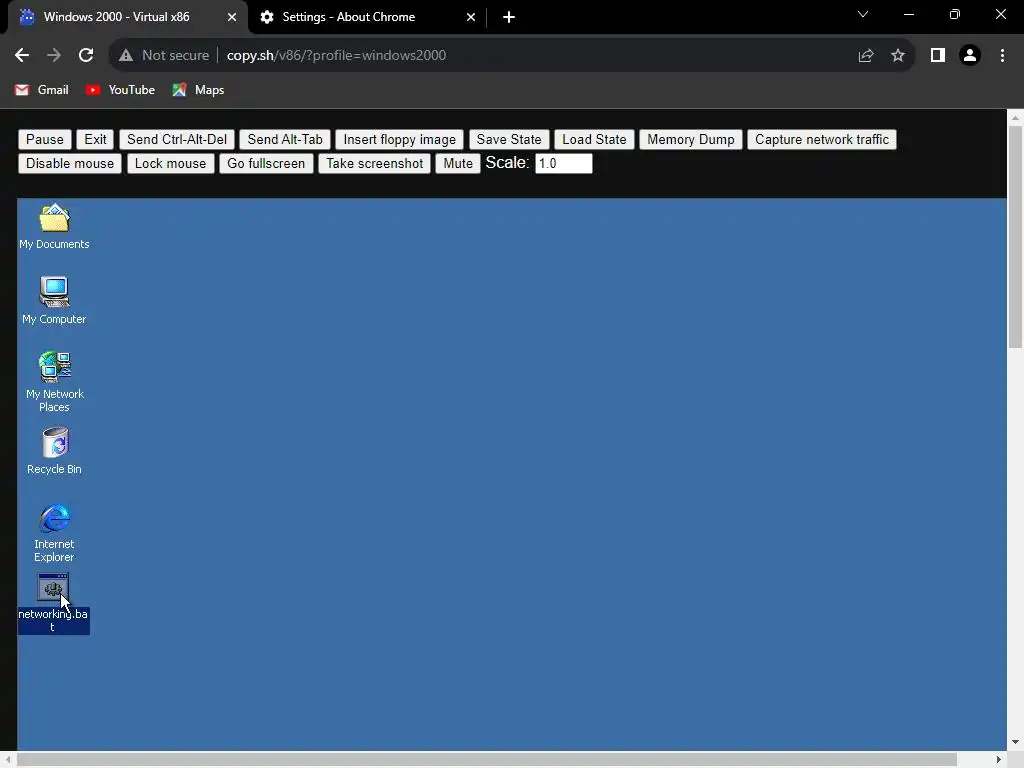
Task: Share this page icon in address bar
Action: (x=866, y=56)
